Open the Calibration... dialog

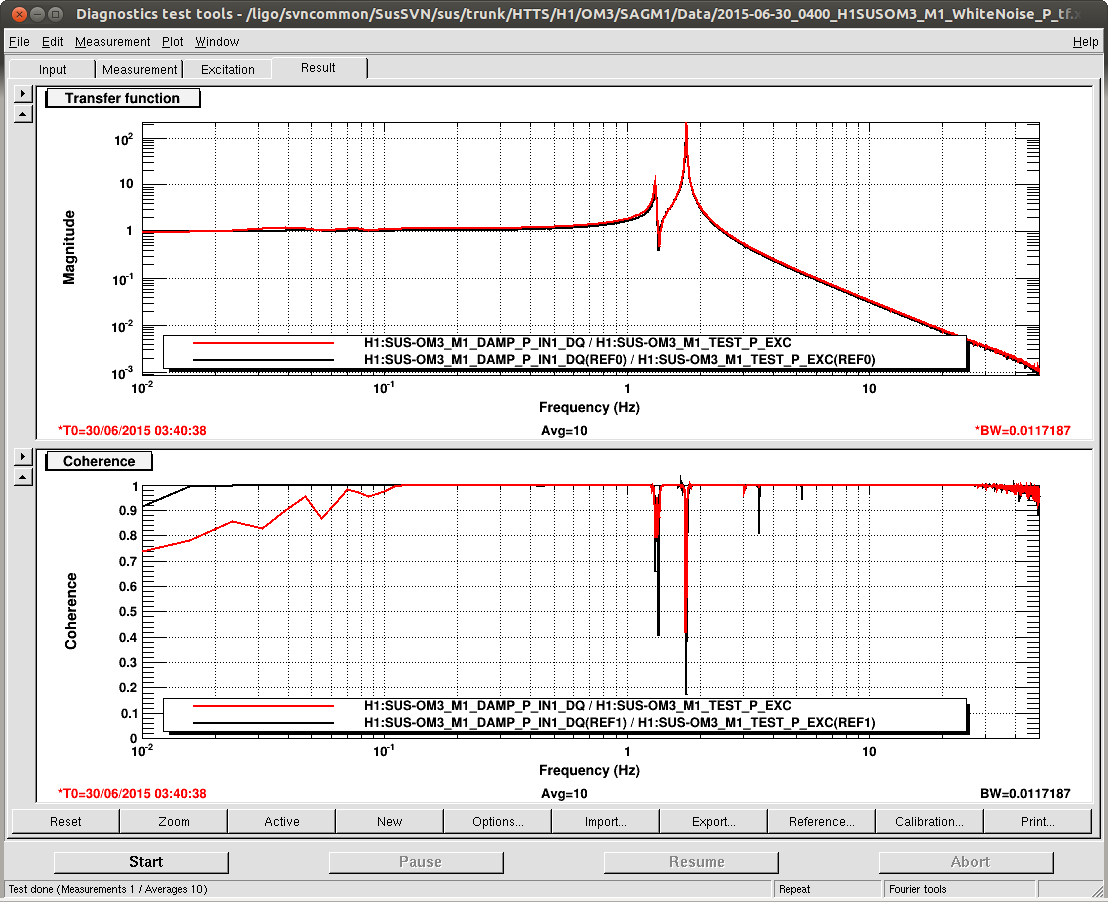pyautogui.click(x=929, y=821)
